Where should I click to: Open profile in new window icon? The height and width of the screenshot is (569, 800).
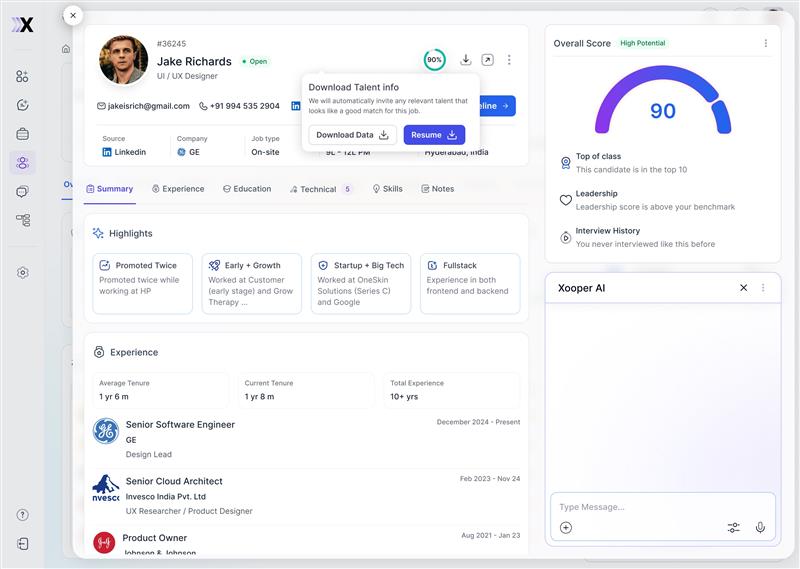[x=488, y=60]
